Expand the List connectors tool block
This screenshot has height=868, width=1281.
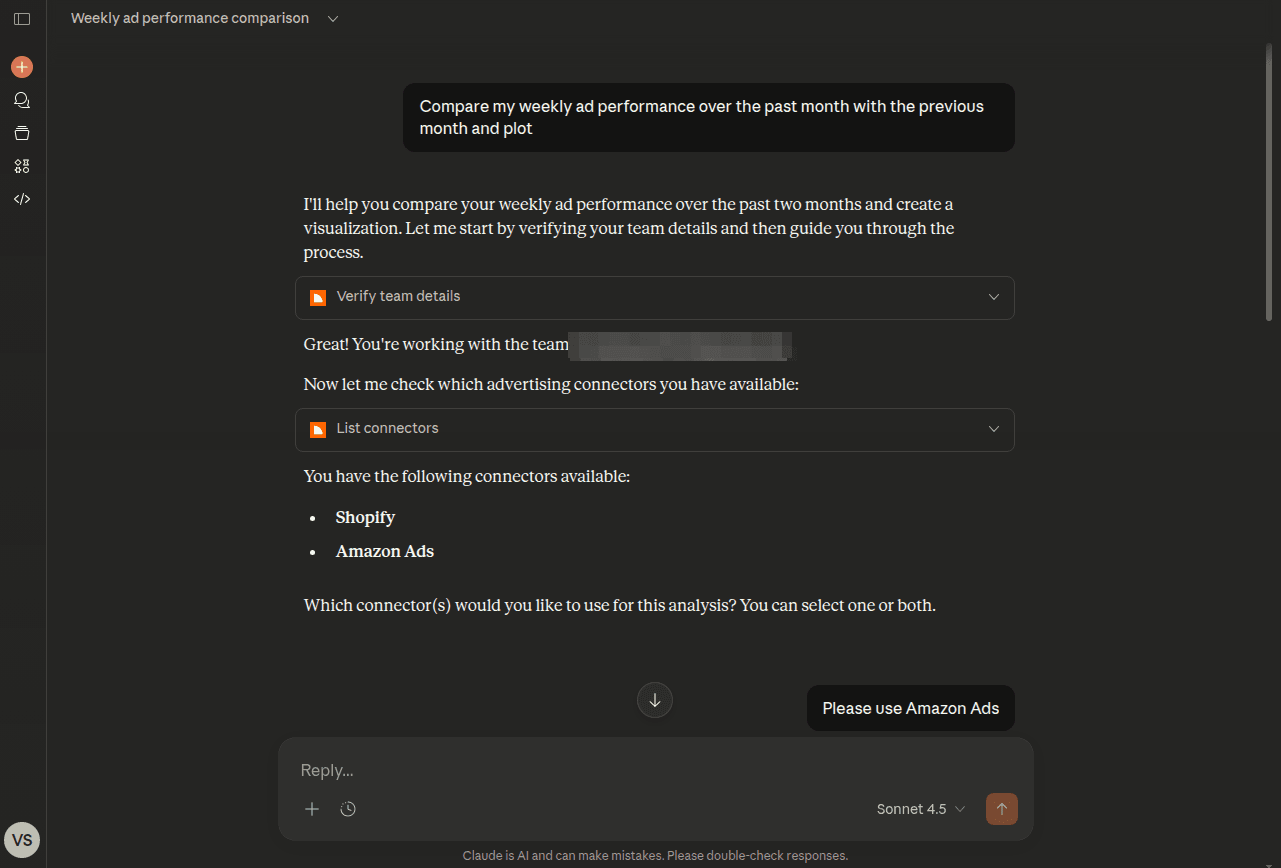click(655, 429)
